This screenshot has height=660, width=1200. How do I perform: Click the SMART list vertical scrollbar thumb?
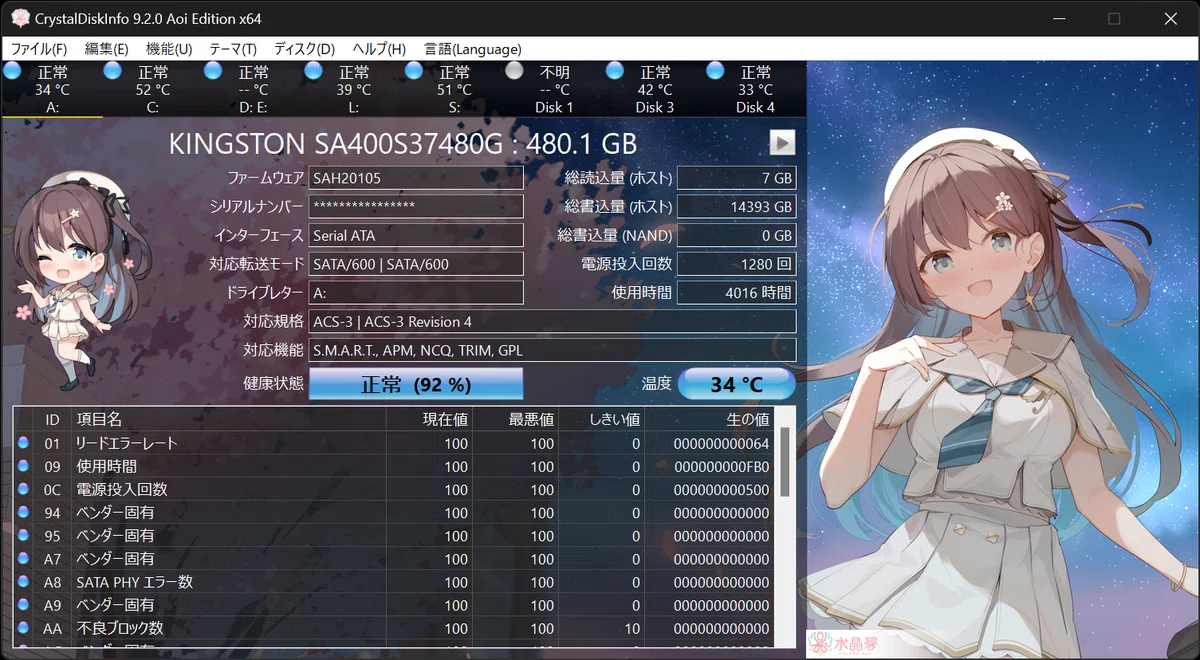click(x=785, y=462)
